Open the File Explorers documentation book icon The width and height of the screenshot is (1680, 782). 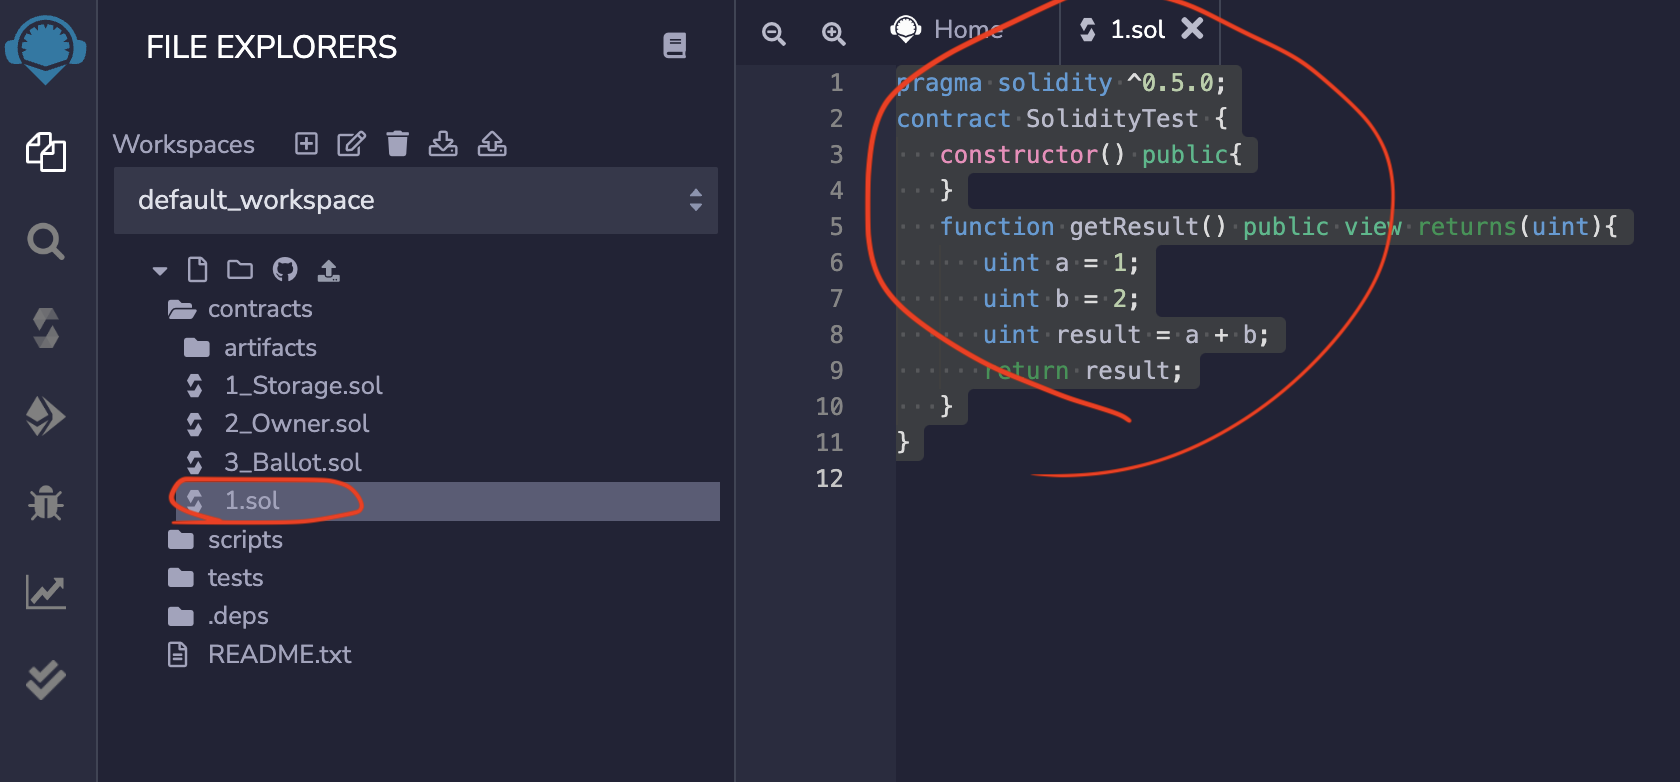[675, 46]
